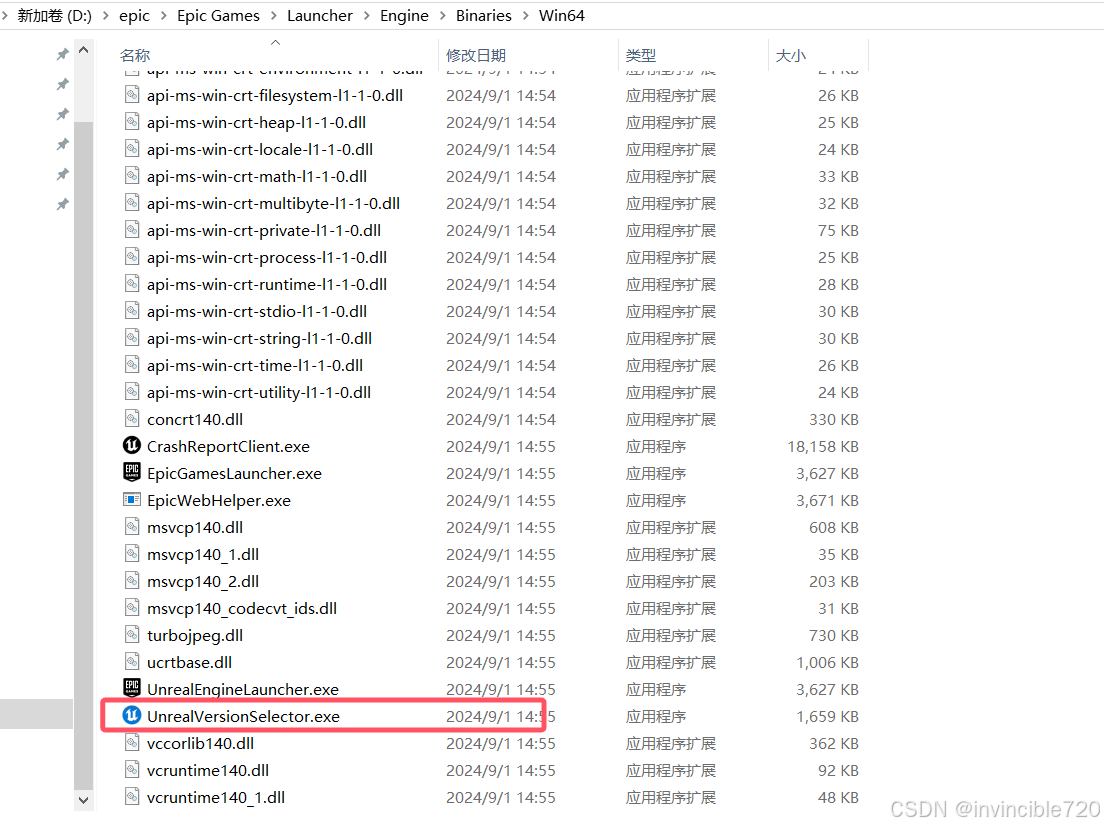
Task: Click the 330 KB size value
Action: coord(834,419)
